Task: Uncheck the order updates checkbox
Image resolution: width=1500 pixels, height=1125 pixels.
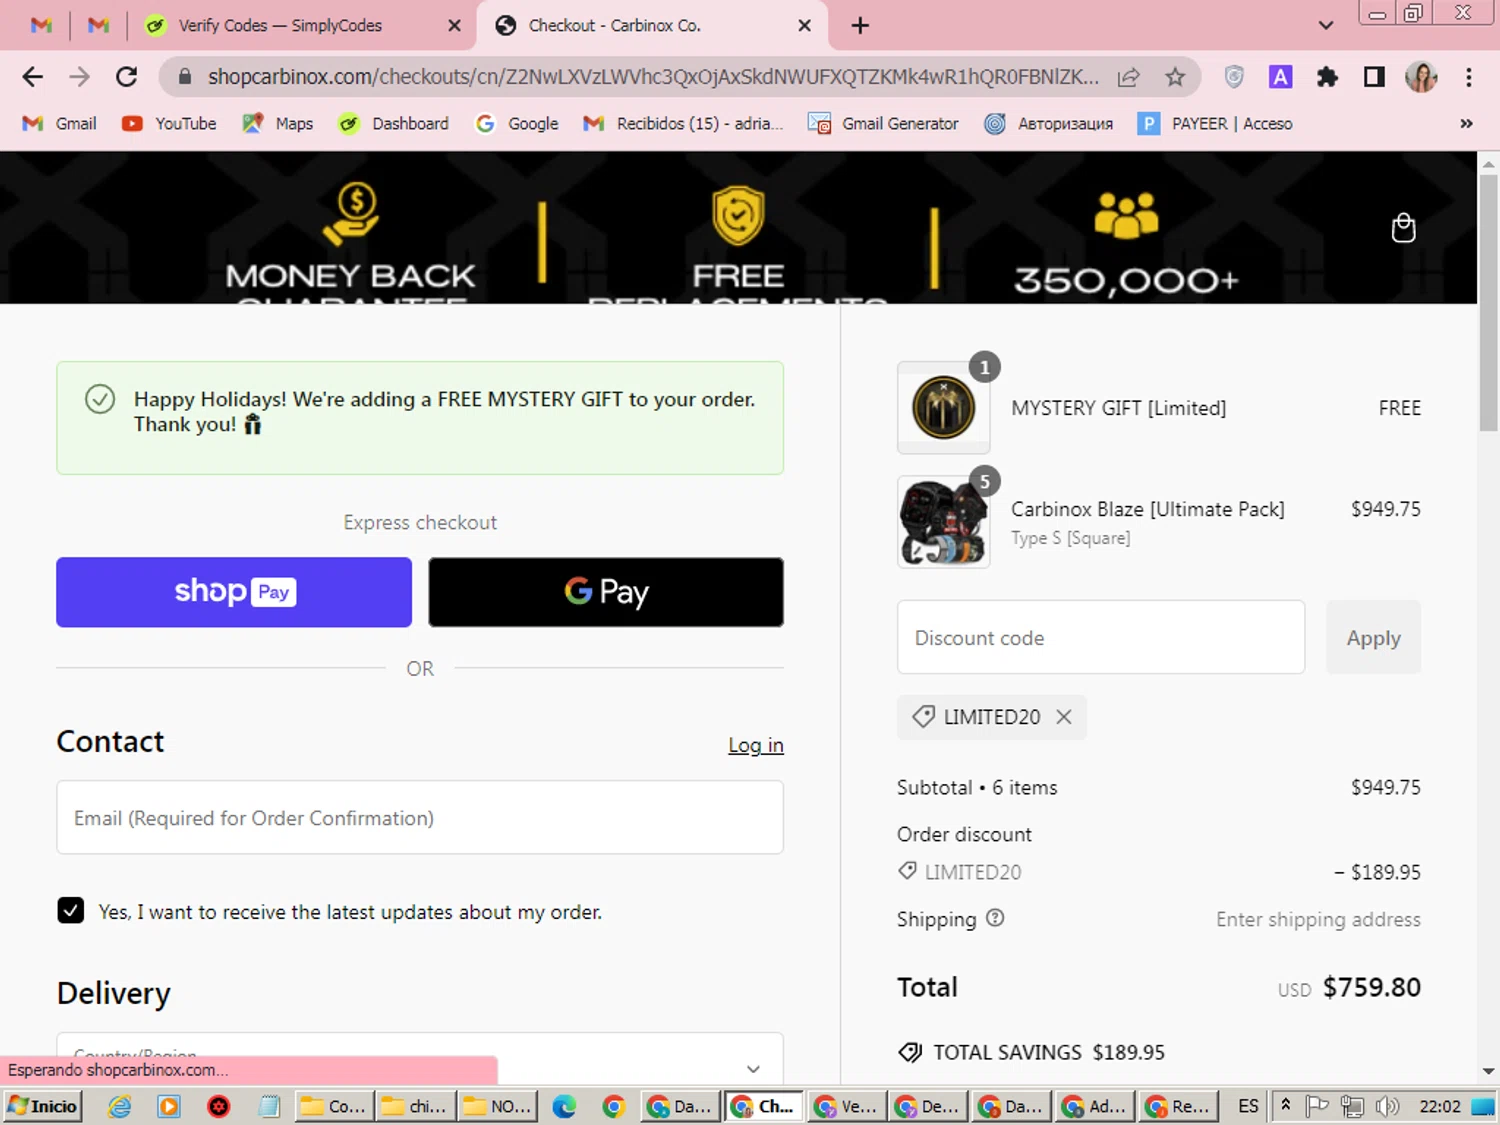Action: pyautogui.click(x=70, y=910)
